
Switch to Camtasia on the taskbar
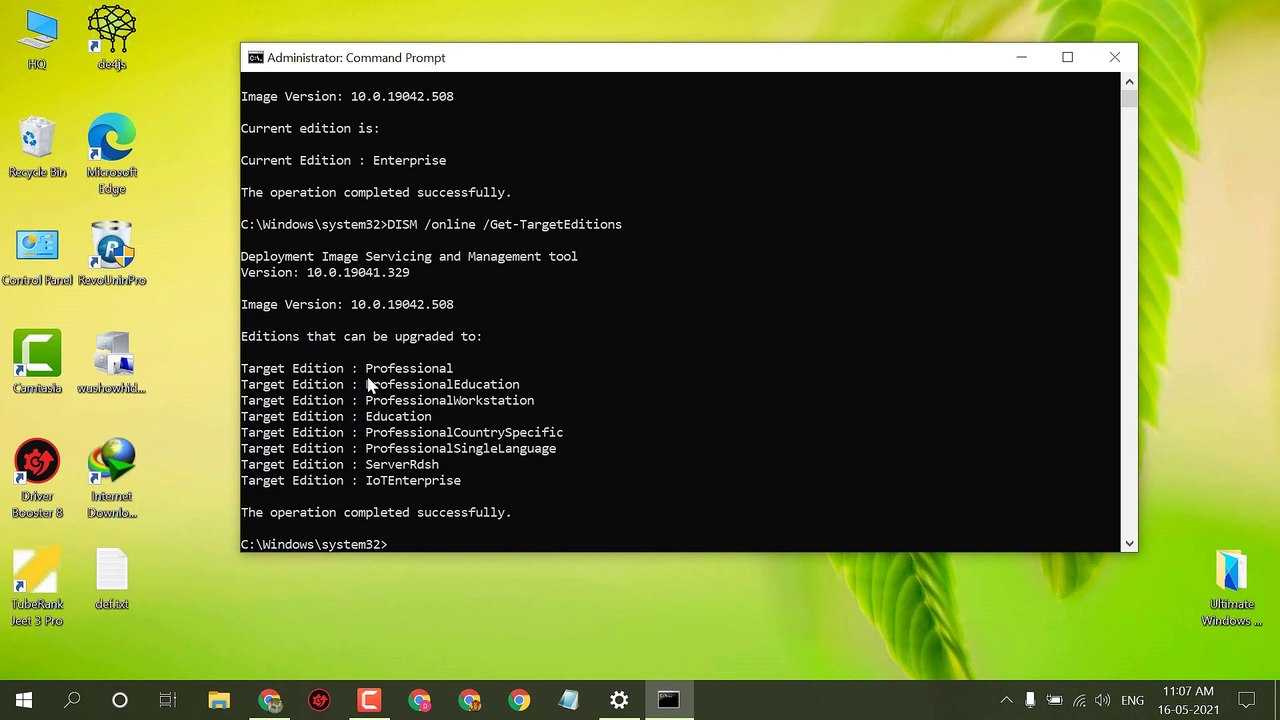tap(369, 700)
